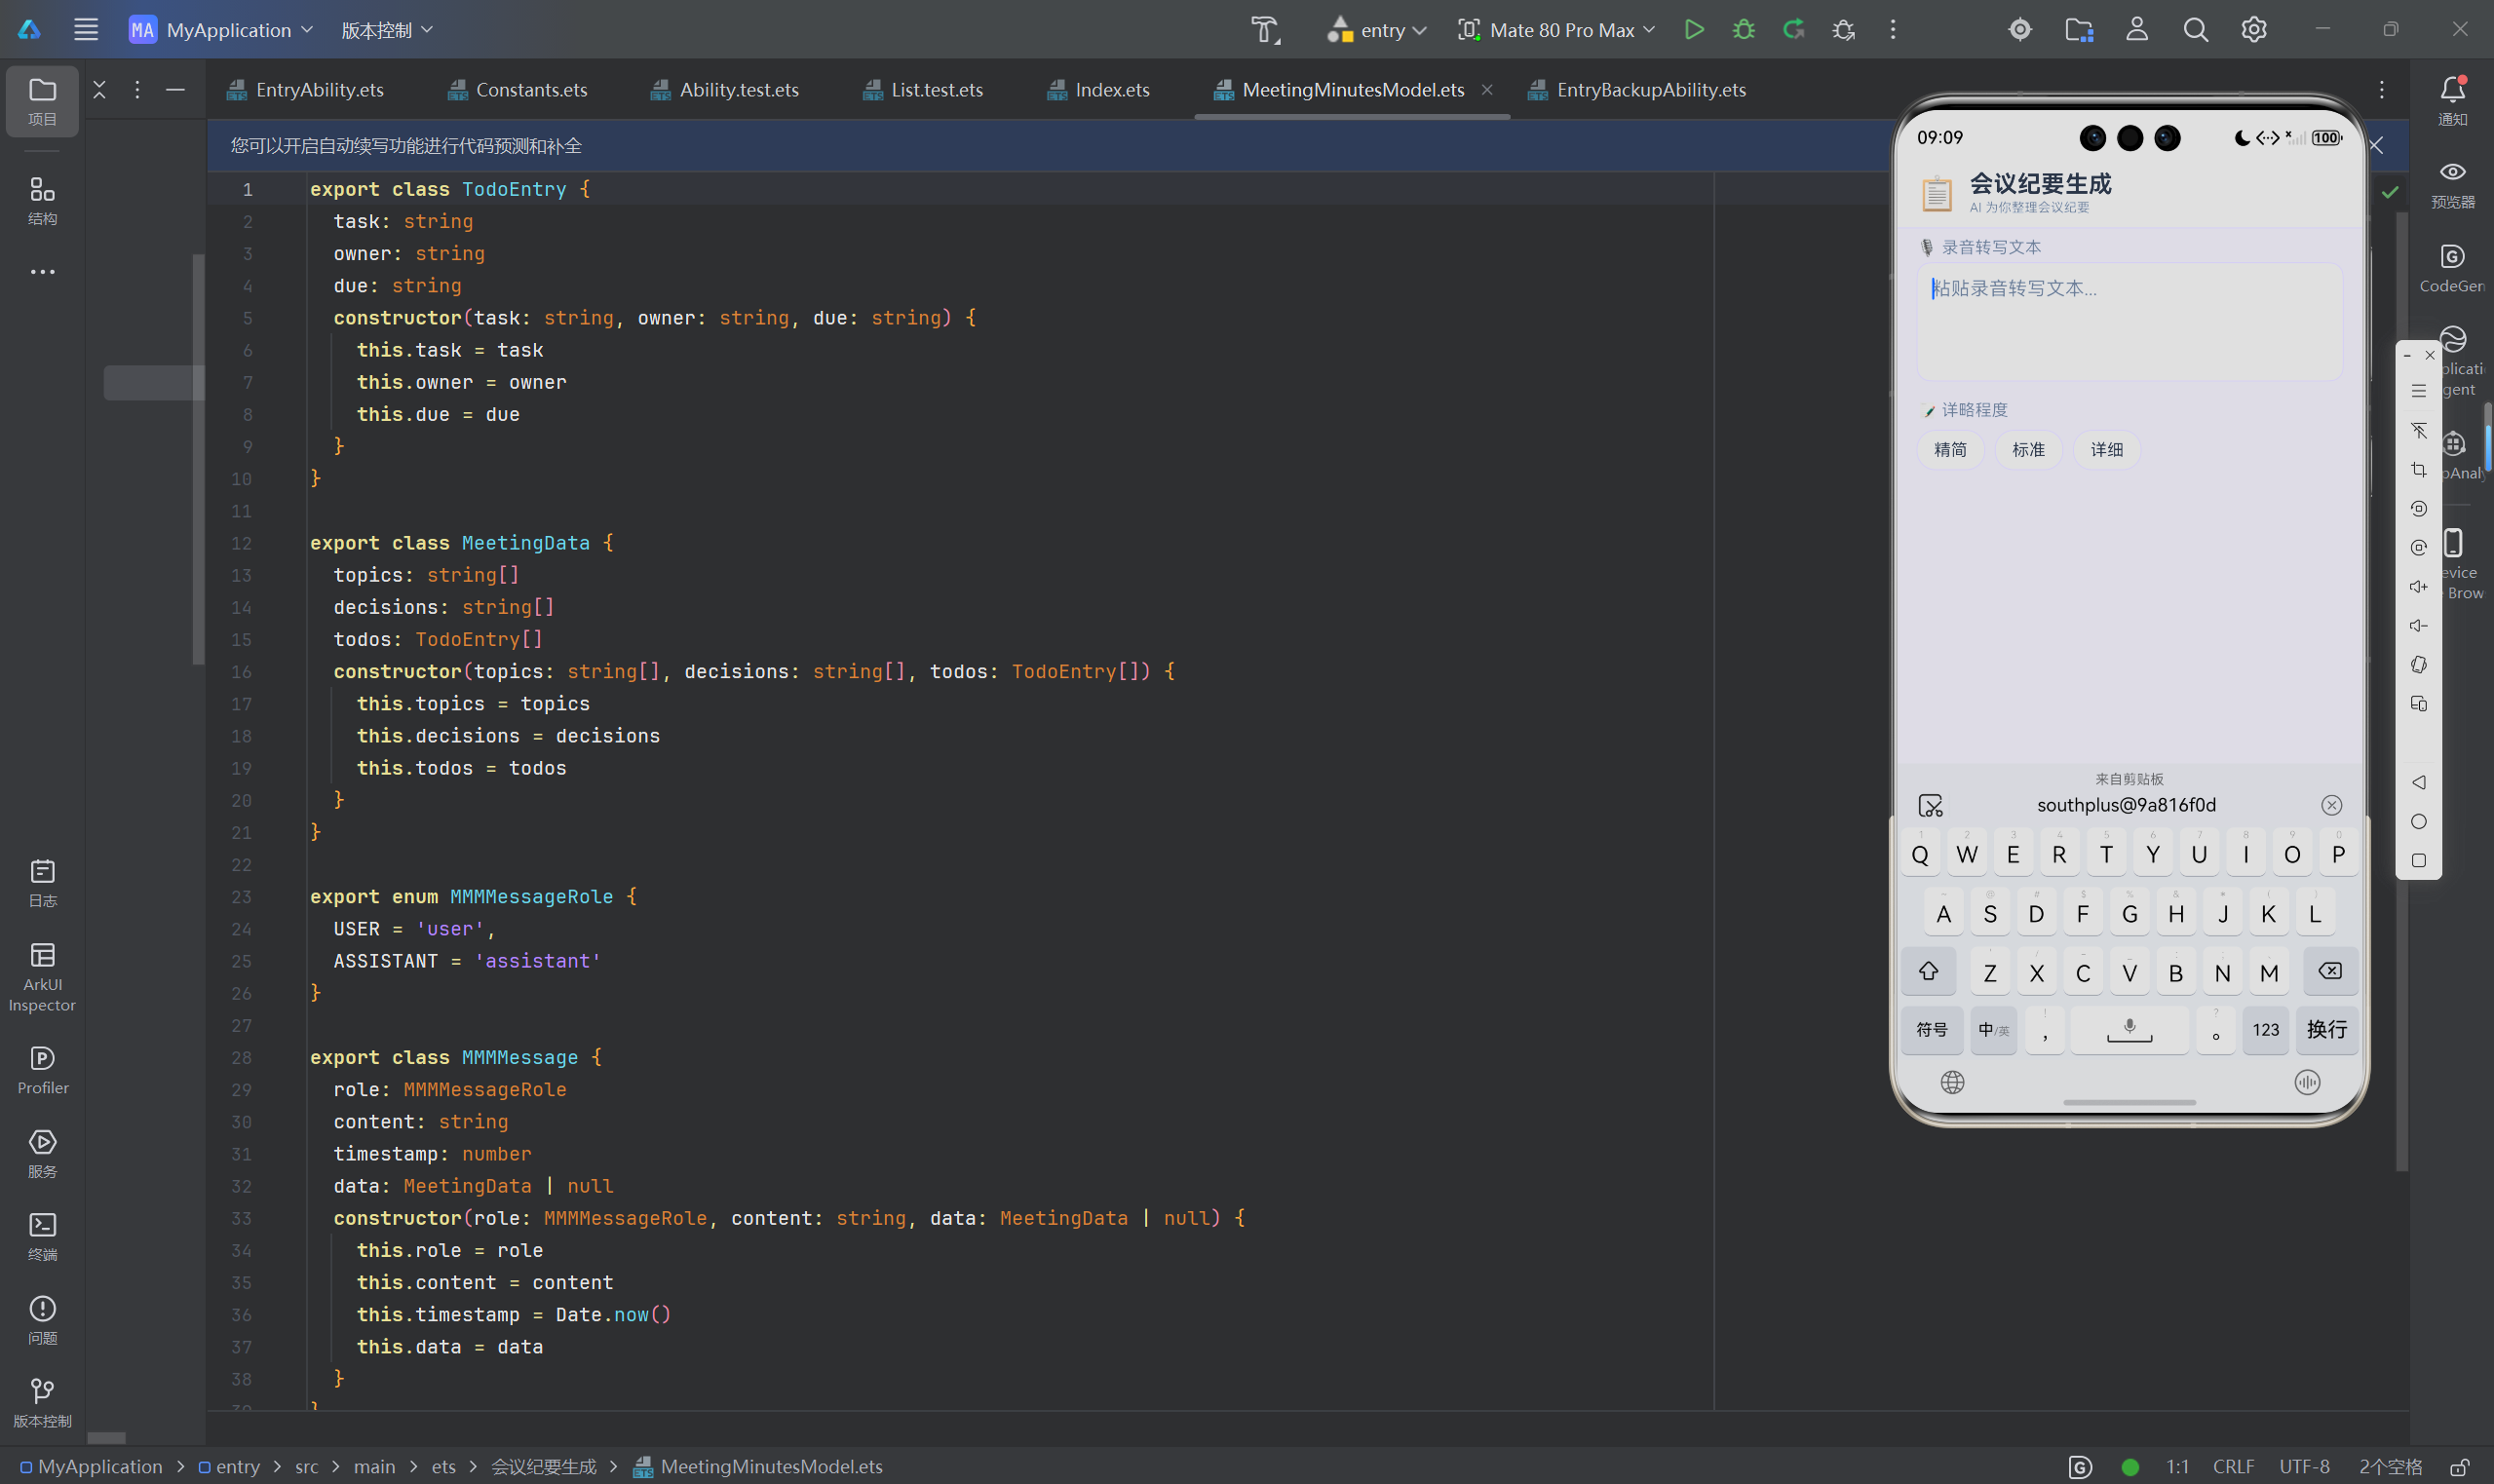Screen dimensions: 2494x1484
Task: Open IDE settings gear
Action: 2253,30
